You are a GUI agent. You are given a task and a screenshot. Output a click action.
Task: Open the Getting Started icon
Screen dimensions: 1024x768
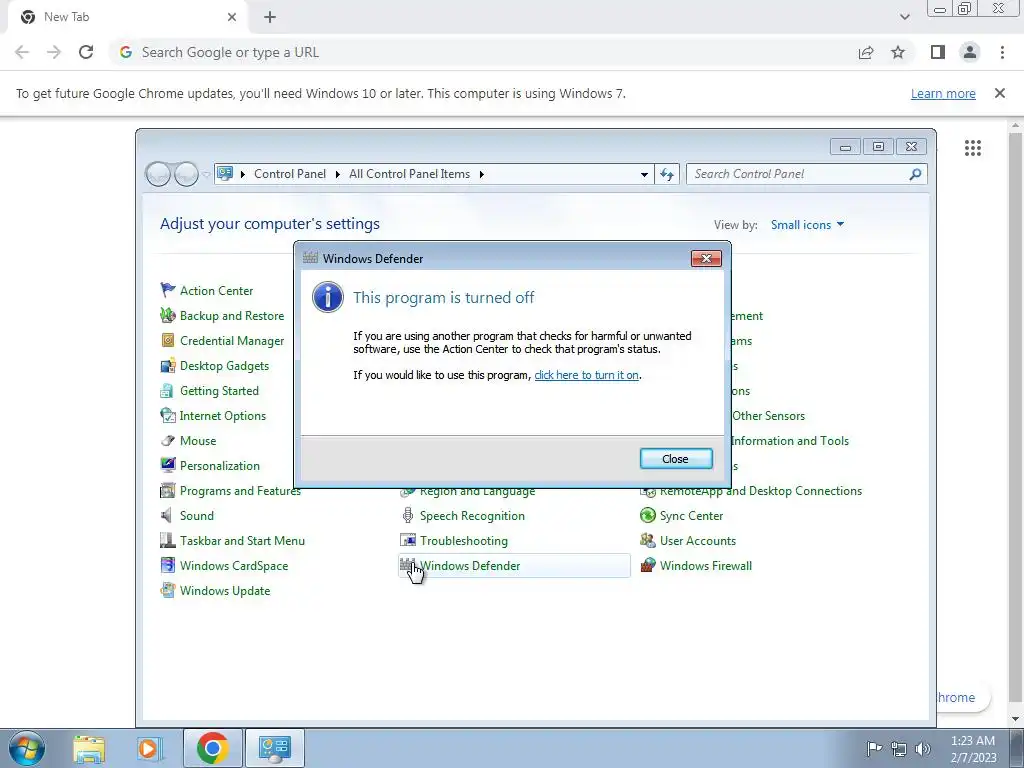coord(168,391)
